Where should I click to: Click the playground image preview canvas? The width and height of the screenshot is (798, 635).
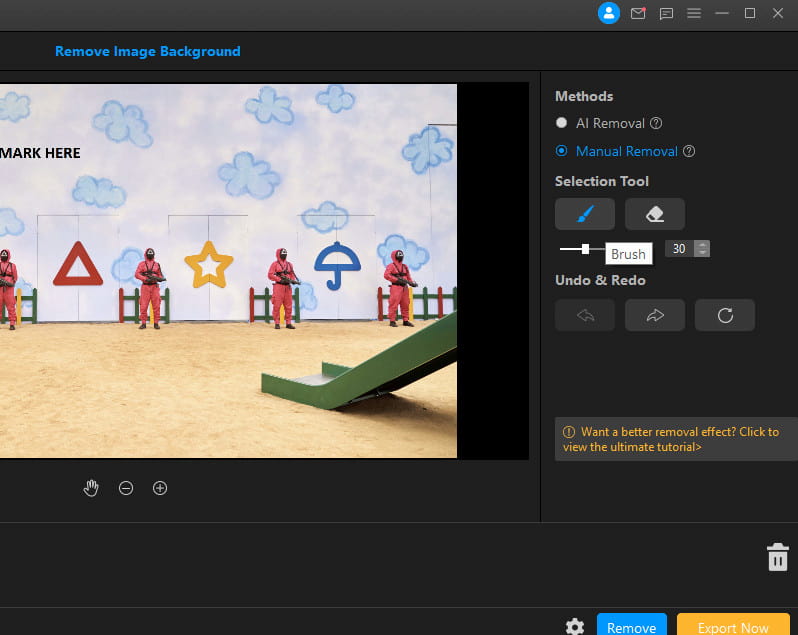[x=228, y=271]
